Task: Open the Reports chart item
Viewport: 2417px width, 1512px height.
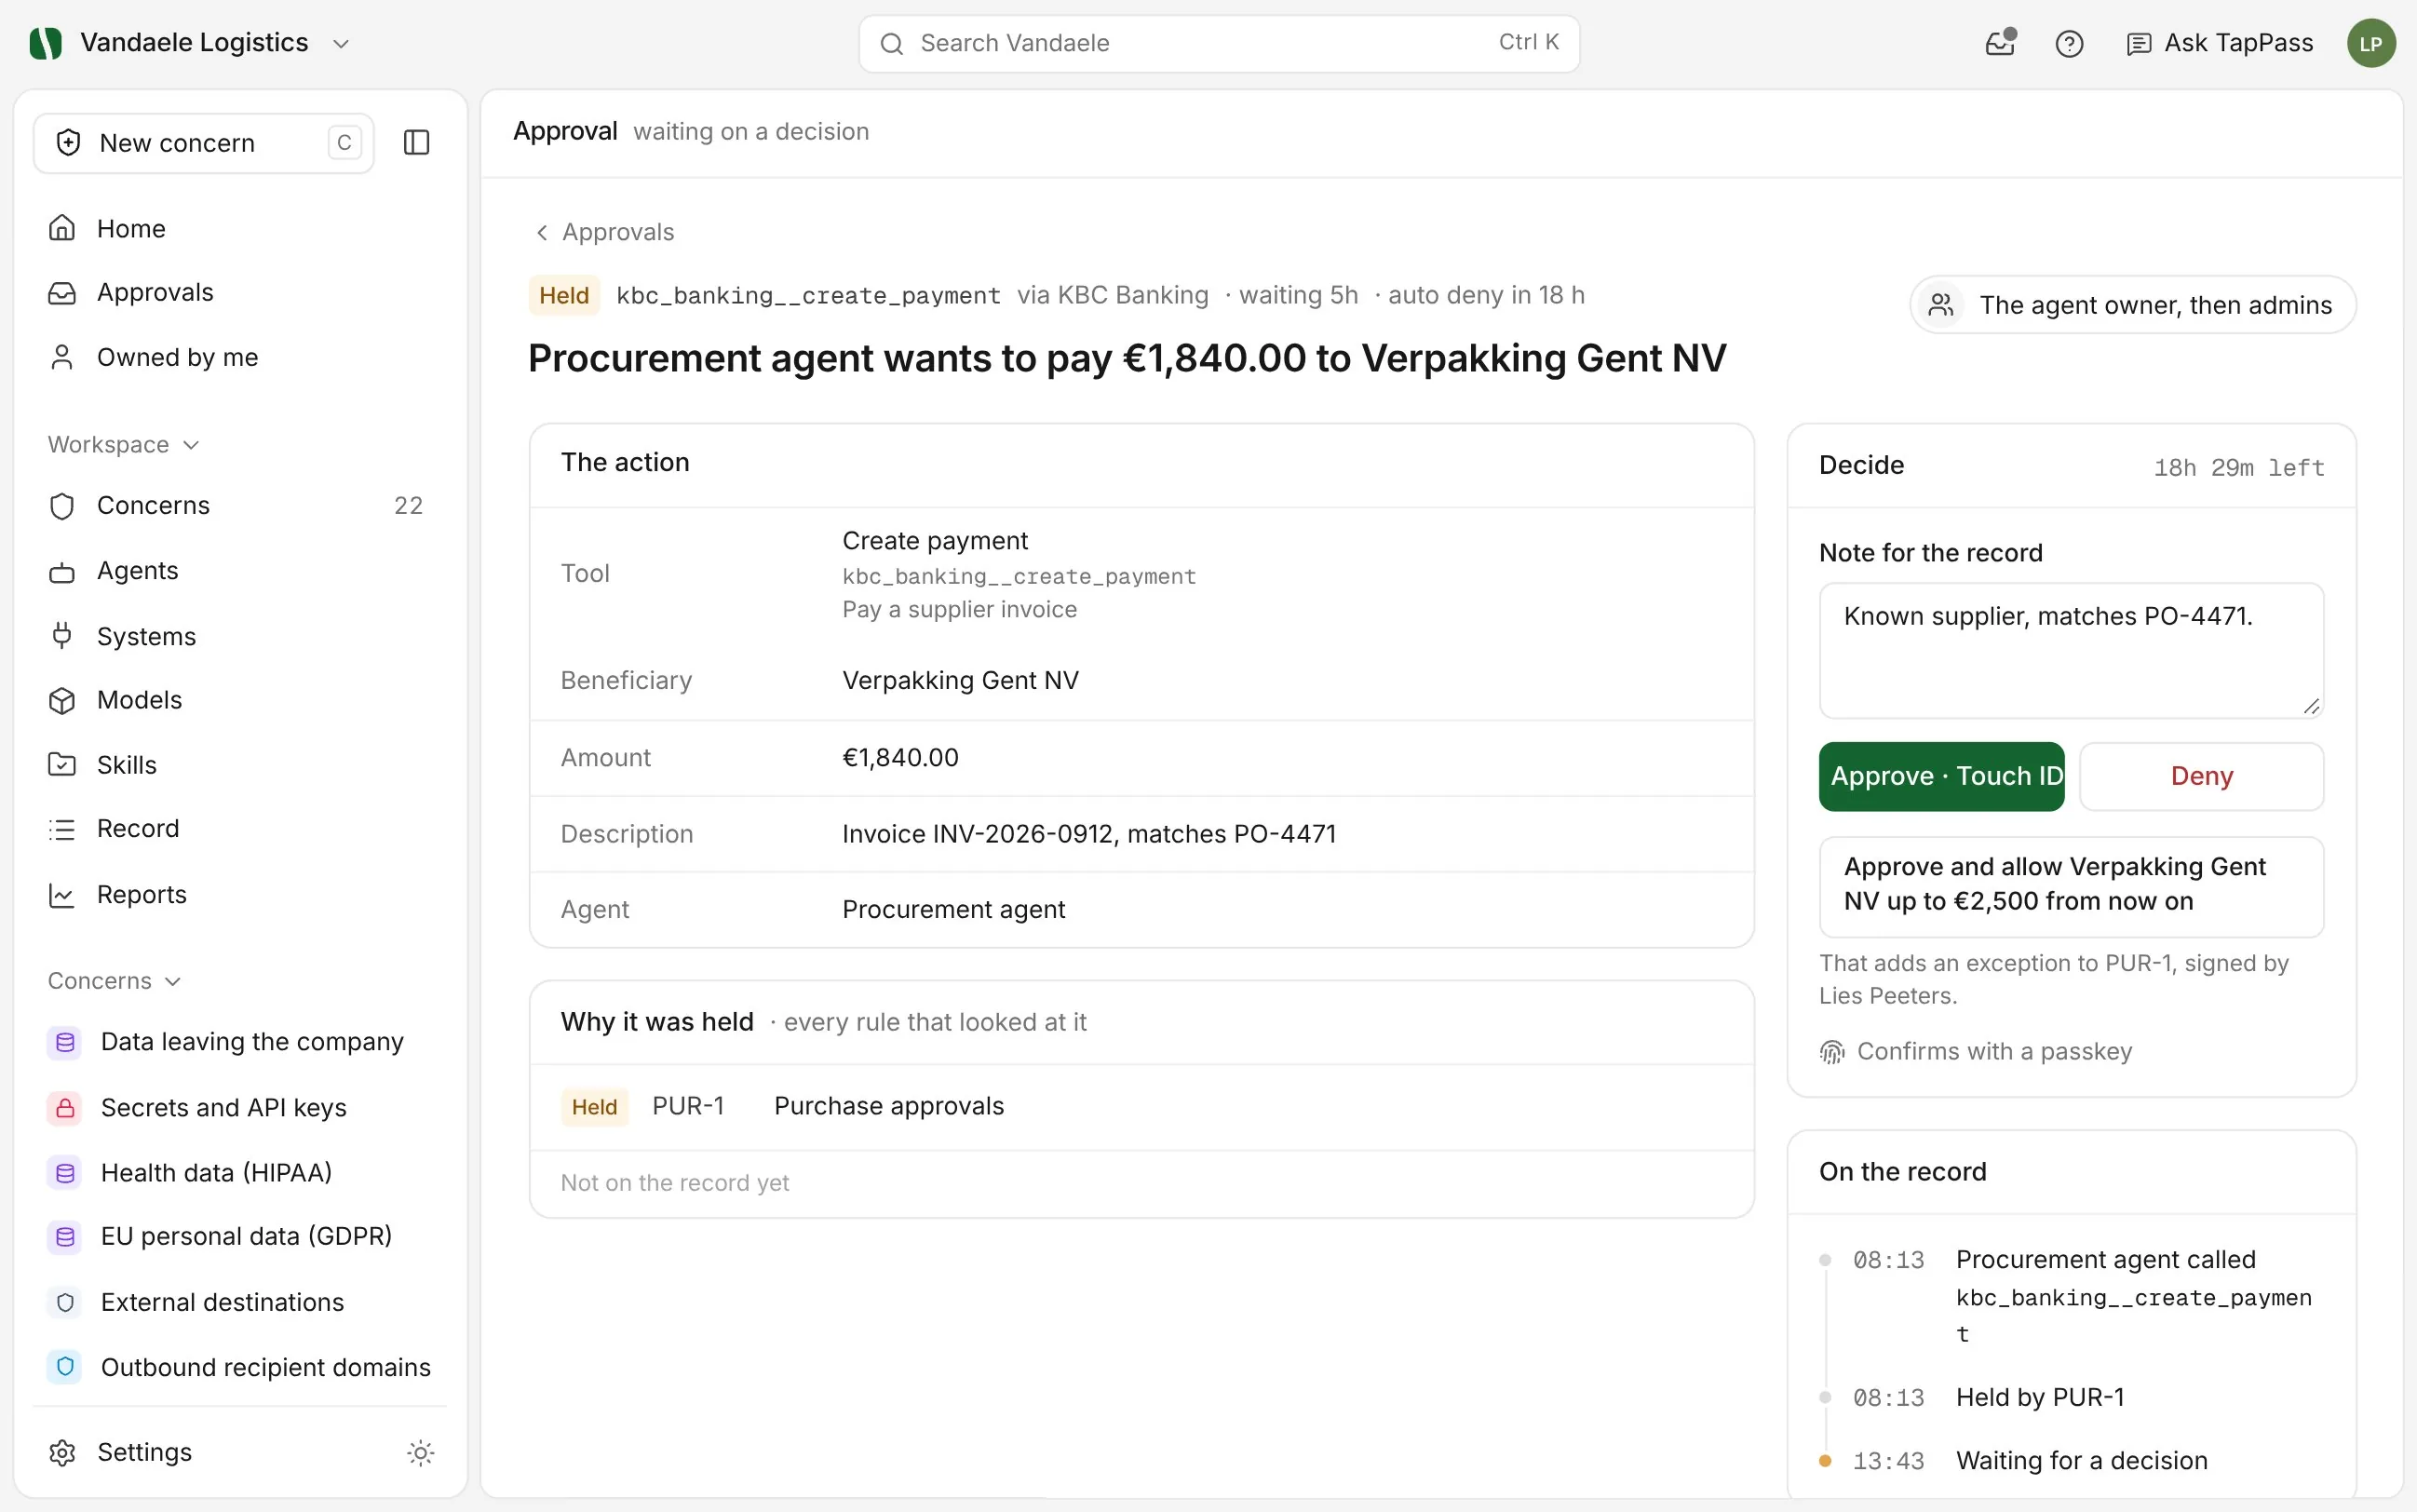Action: (x=239, y=894)
